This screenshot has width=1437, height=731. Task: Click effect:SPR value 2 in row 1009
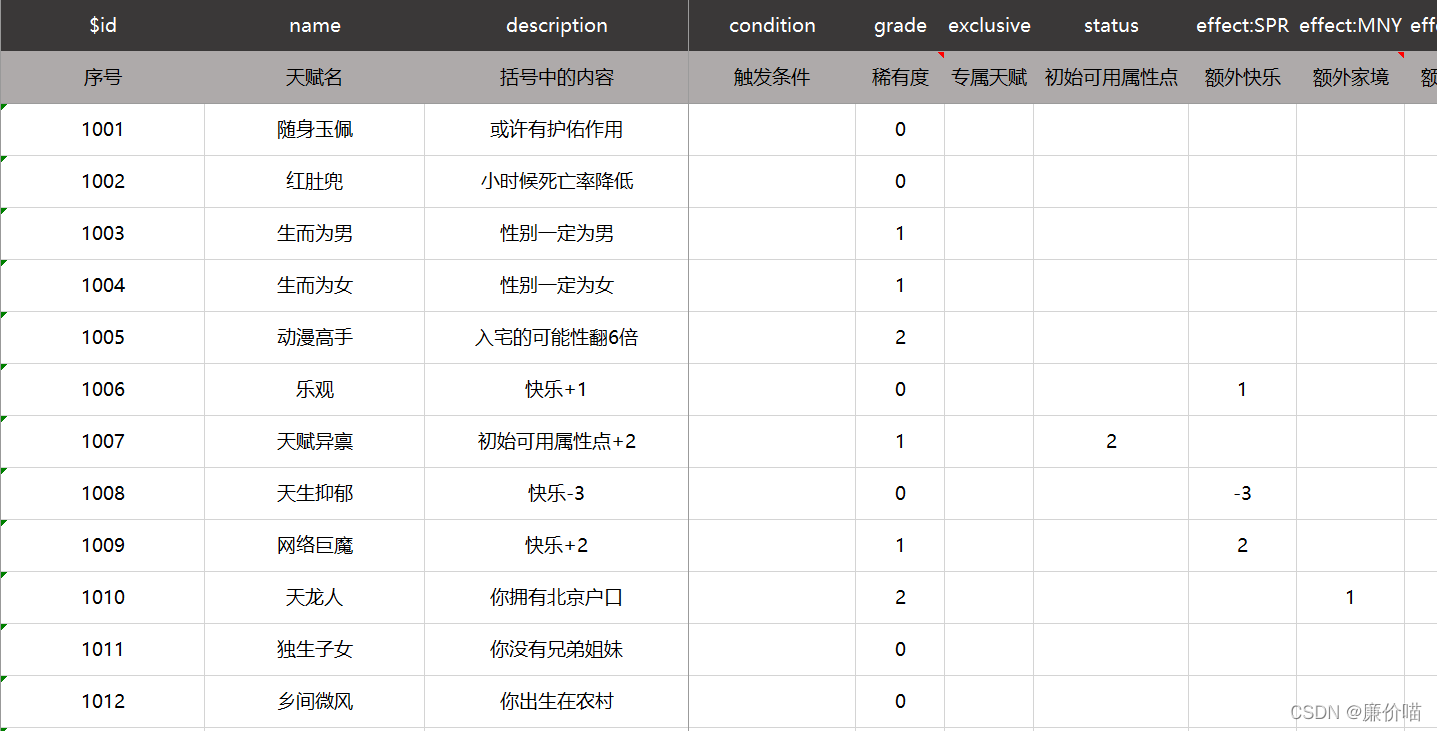(x=1242, y=545)
